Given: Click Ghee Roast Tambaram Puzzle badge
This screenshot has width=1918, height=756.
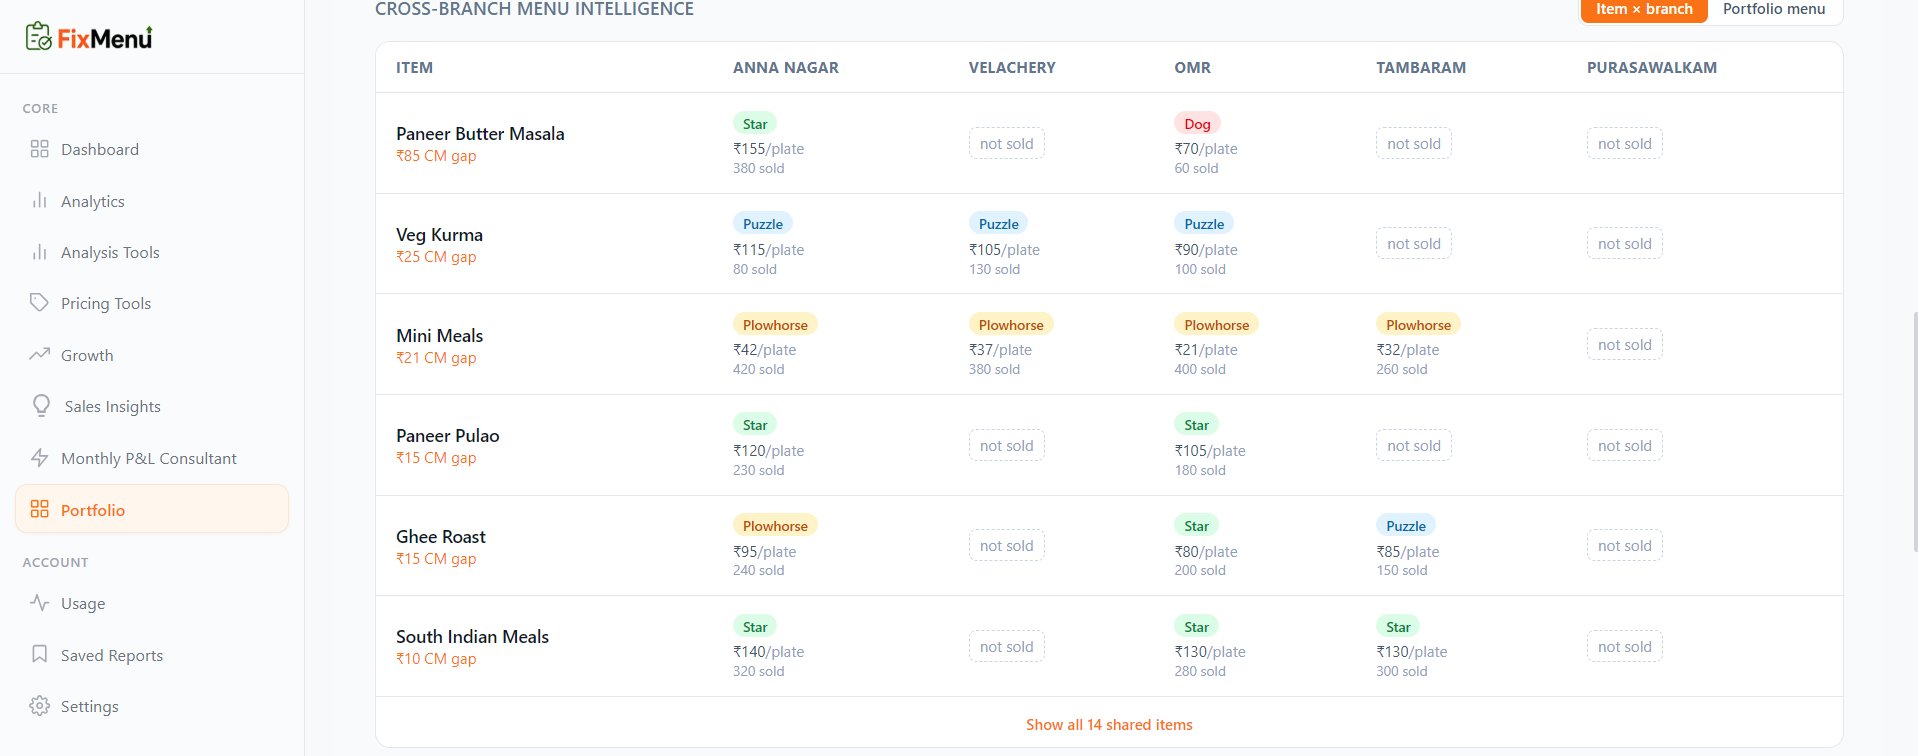Looking at the screenshot, I should pyautogui.click(x=1406, y=526).
